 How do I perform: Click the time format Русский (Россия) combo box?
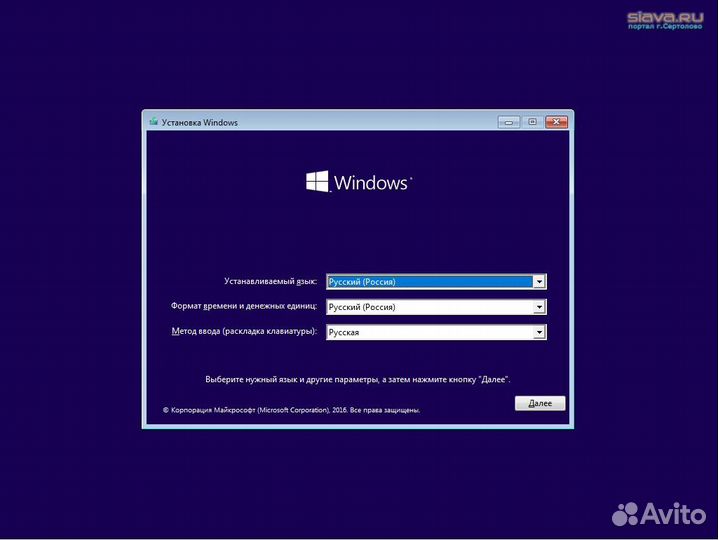coord(436,307)
